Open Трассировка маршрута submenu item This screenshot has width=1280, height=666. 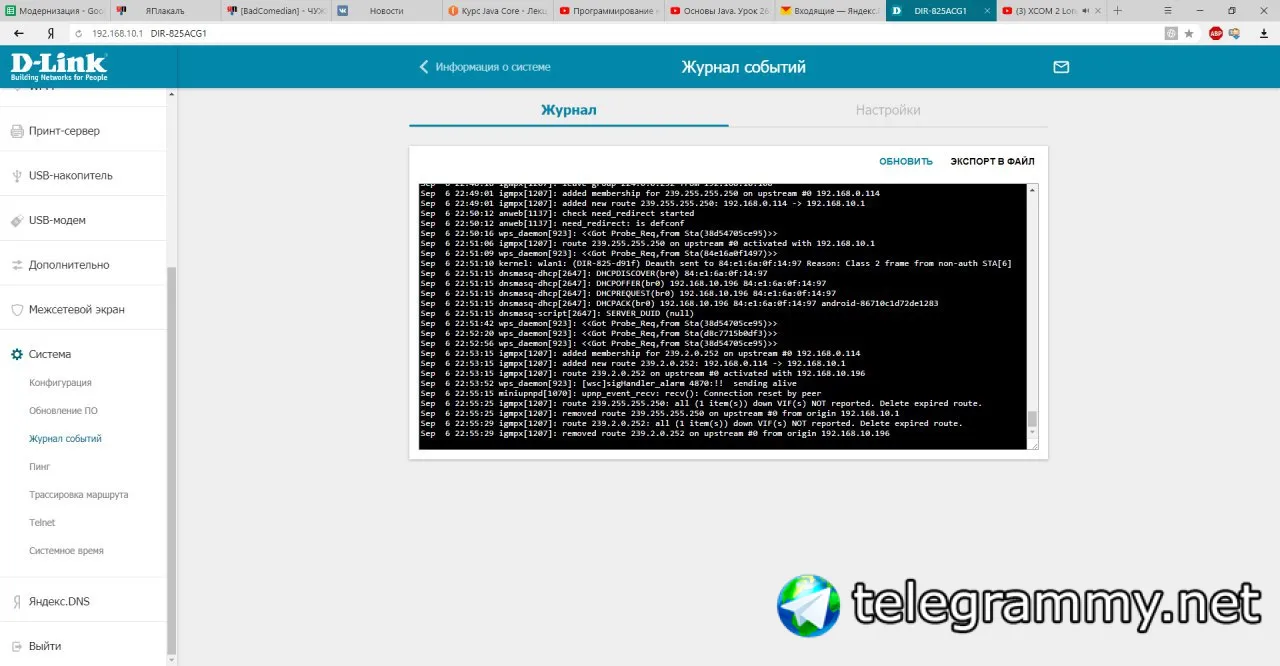[79, 495]
